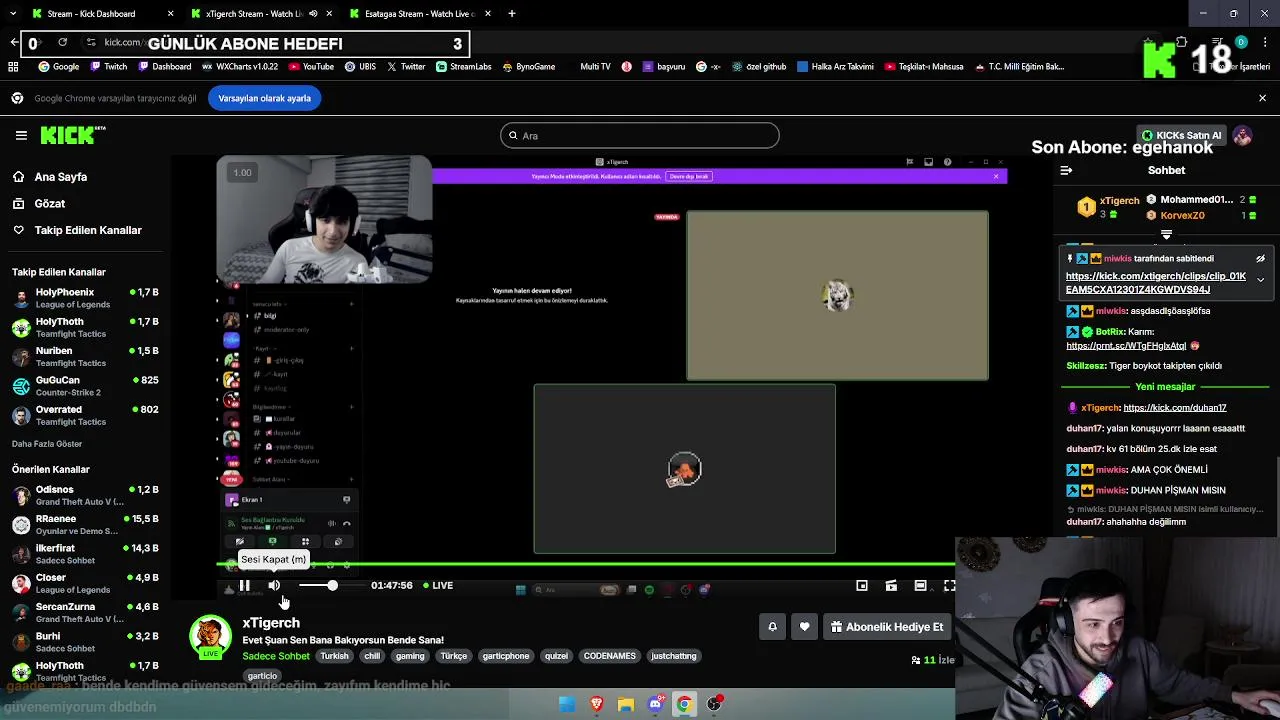1280x720 pixels.
Task: Click the KICK logo
Action: click(72, 135)
